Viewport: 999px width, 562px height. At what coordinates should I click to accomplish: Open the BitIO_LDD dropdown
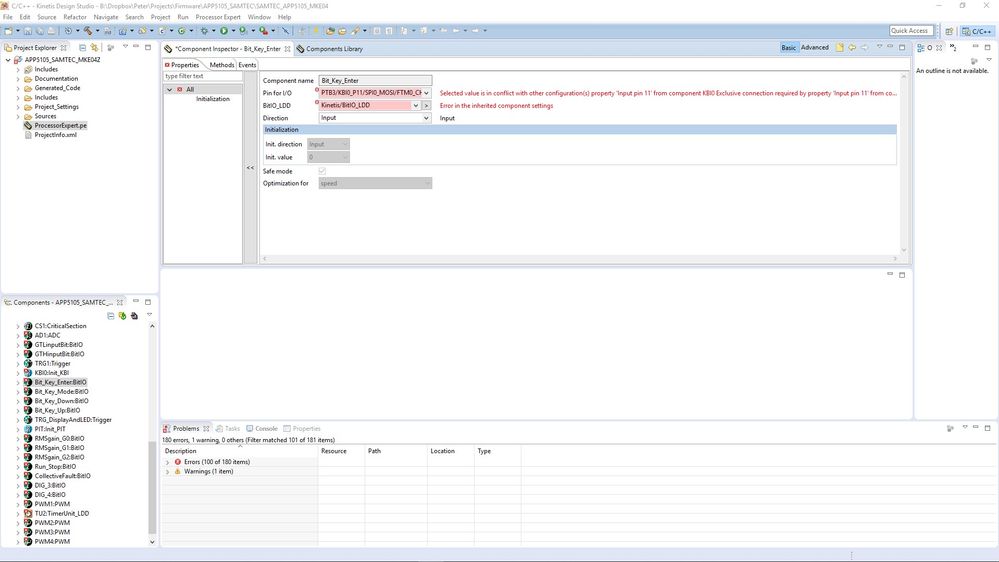point(416,105)
